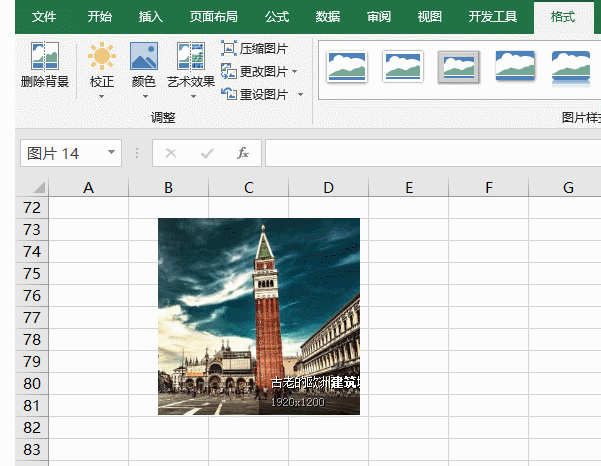This screenshot has width=601, height=466.
Task: Click 压缩图片 compress pictures
Action: 255,48
